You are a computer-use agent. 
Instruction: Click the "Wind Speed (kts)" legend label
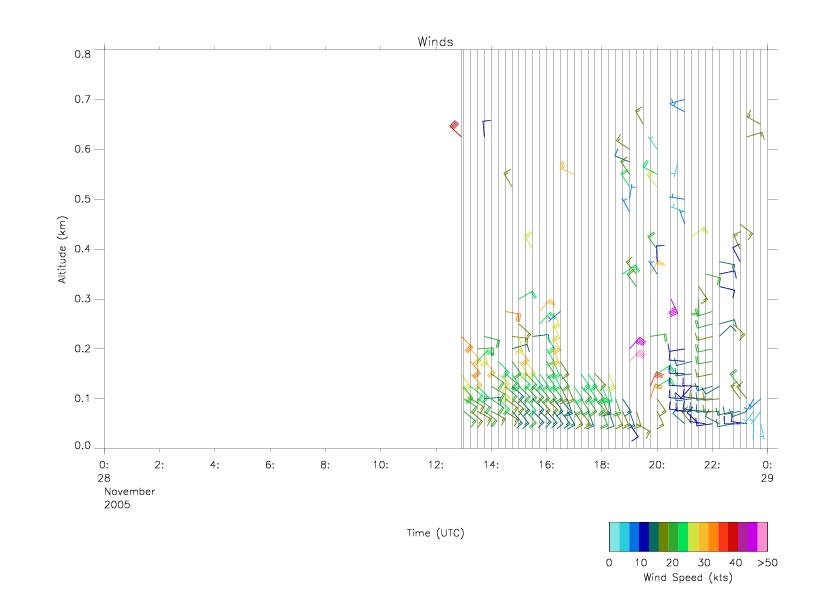point(688,577)
